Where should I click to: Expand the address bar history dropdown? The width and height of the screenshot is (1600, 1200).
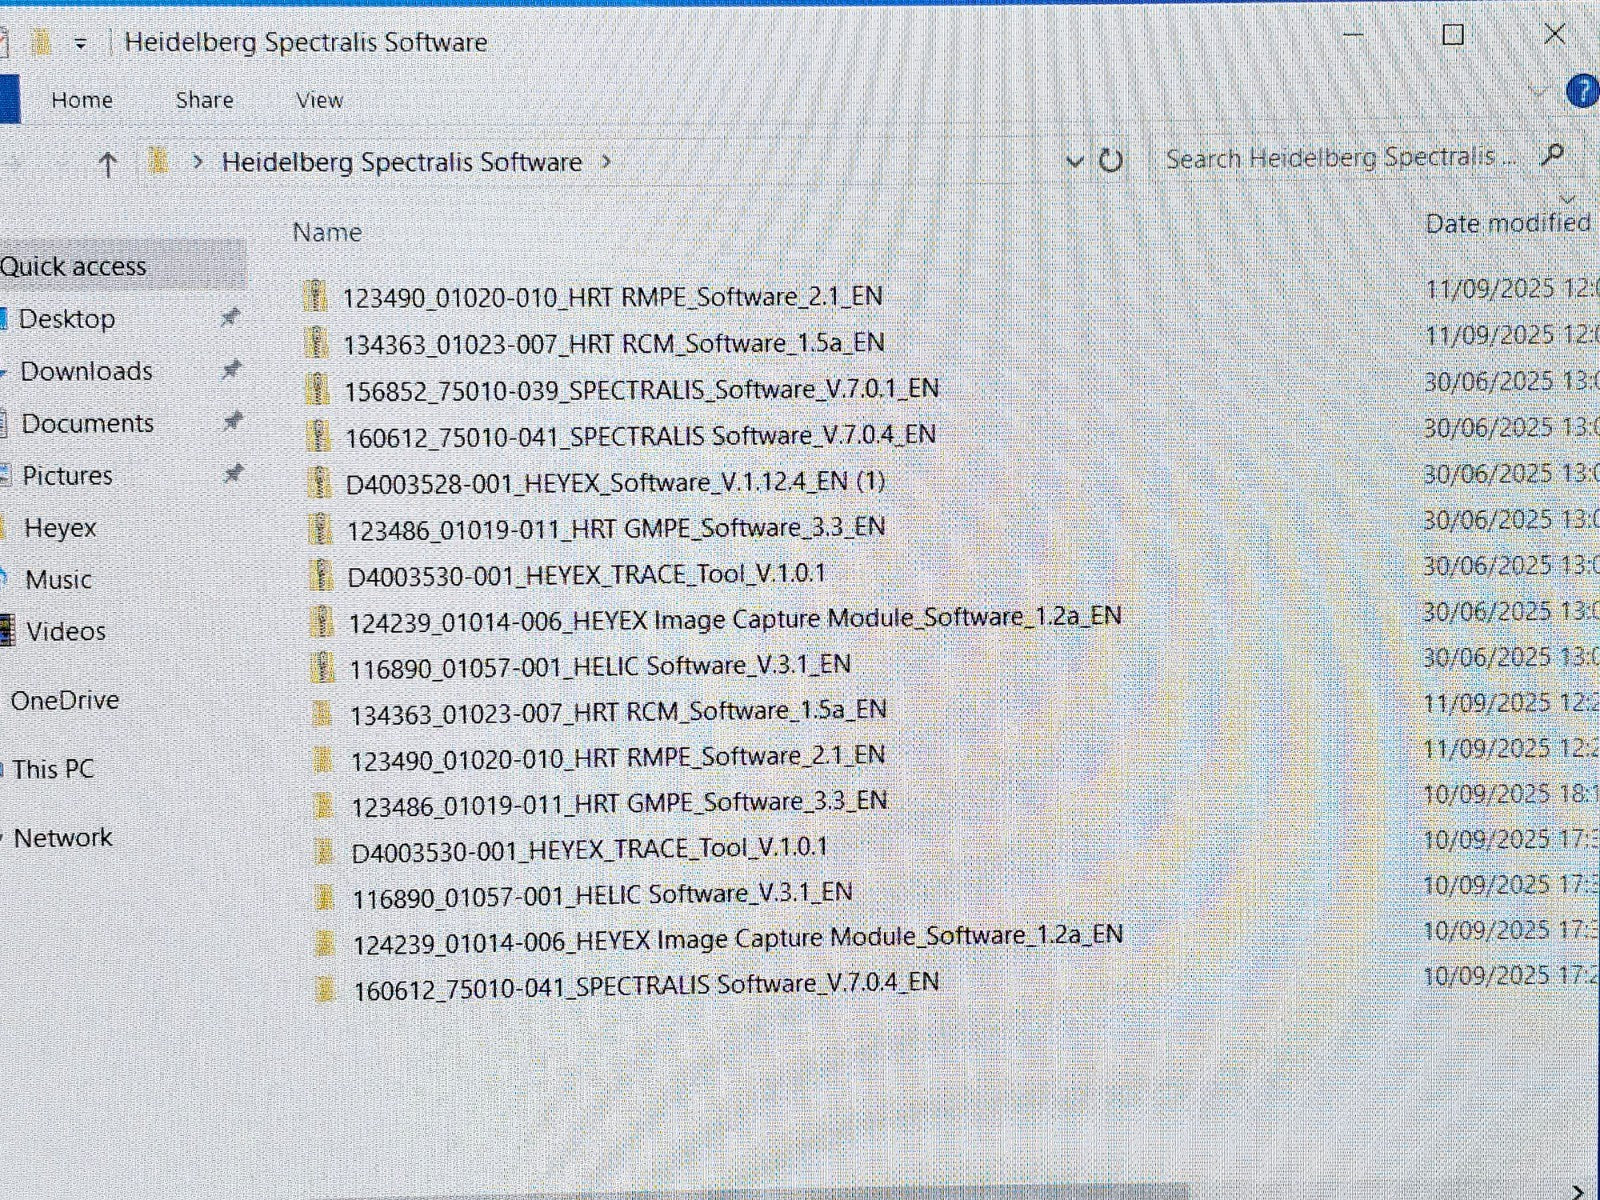coord(1073,161)
